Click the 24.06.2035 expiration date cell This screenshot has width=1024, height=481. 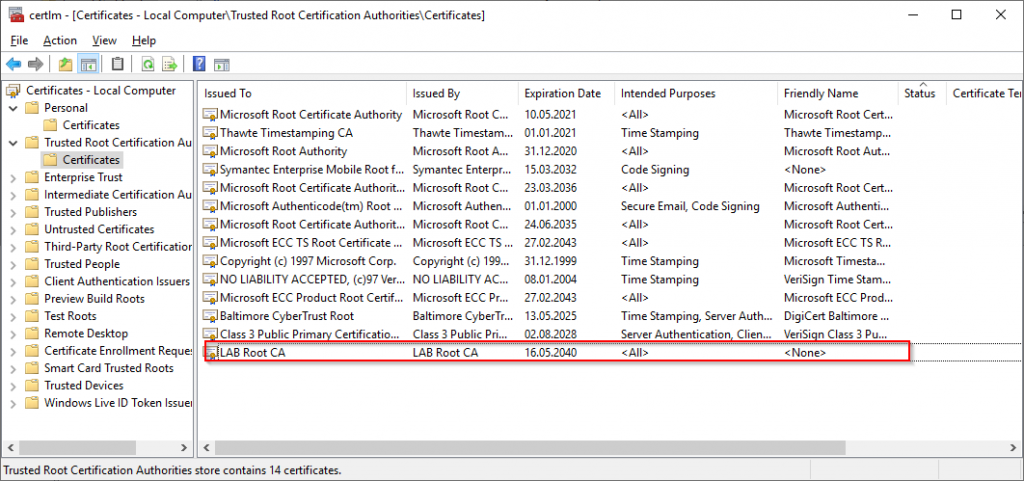click(x=551, y=225)
